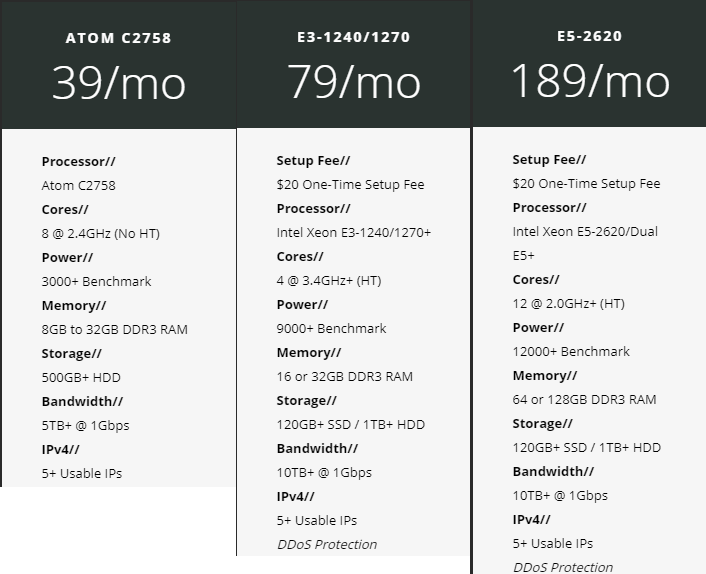Click '16 or 32GB DDR3 RAM'
The width and height of the screenshot is (706, 574).
click(x=344, y=376)
